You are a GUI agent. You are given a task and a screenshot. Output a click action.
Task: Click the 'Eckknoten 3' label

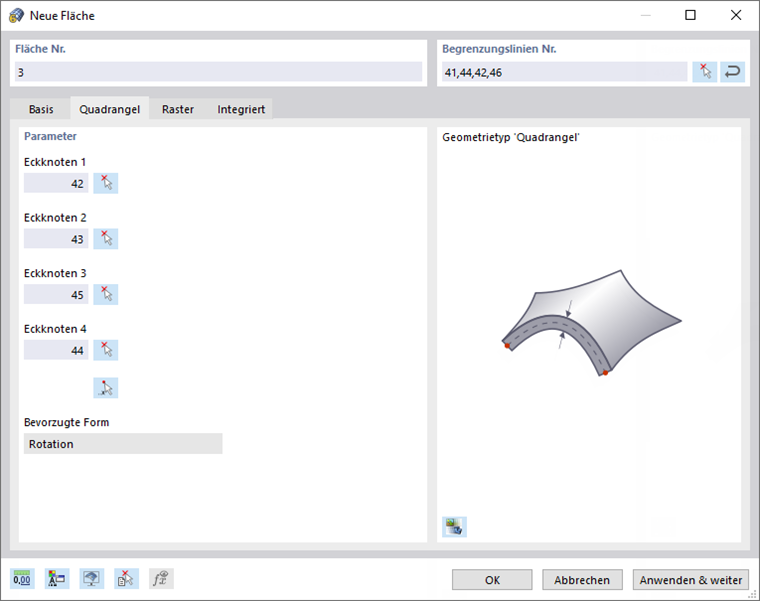click(55, 273)
